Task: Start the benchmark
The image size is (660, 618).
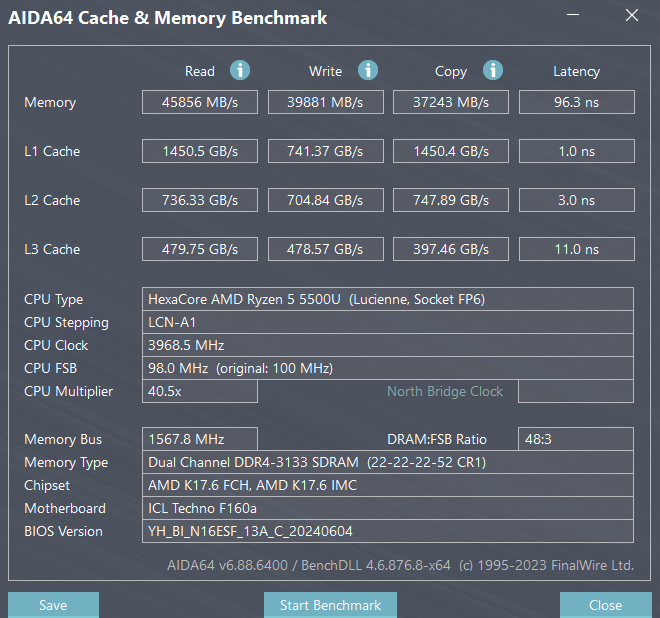Action: (330, 605)
